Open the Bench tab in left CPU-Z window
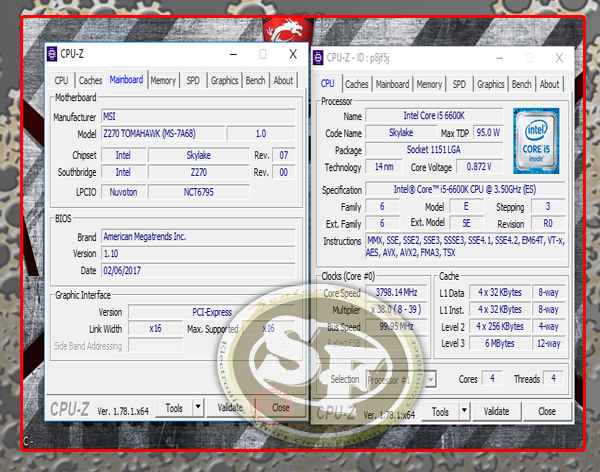The height and width of the screenshot is (472, 600). [x=255, y=80]
